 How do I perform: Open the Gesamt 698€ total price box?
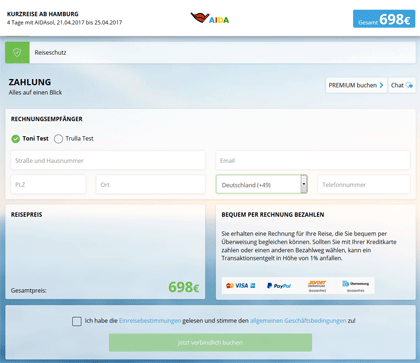384,19
